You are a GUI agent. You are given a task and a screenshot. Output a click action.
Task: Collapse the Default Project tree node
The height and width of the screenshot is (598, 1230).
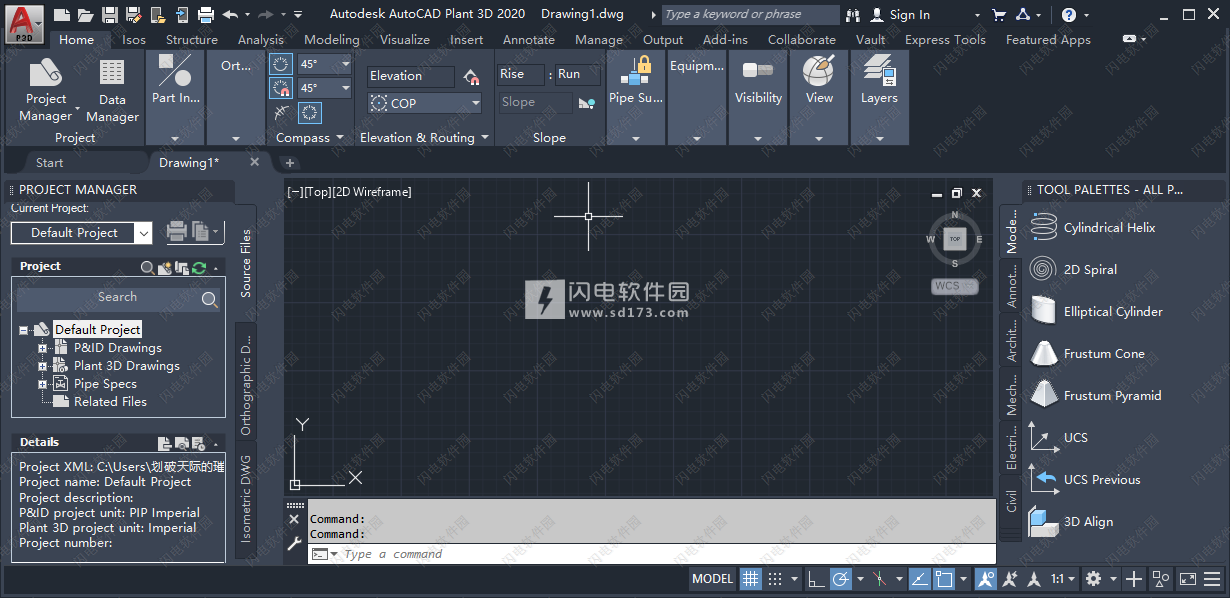tap(23, 330)
